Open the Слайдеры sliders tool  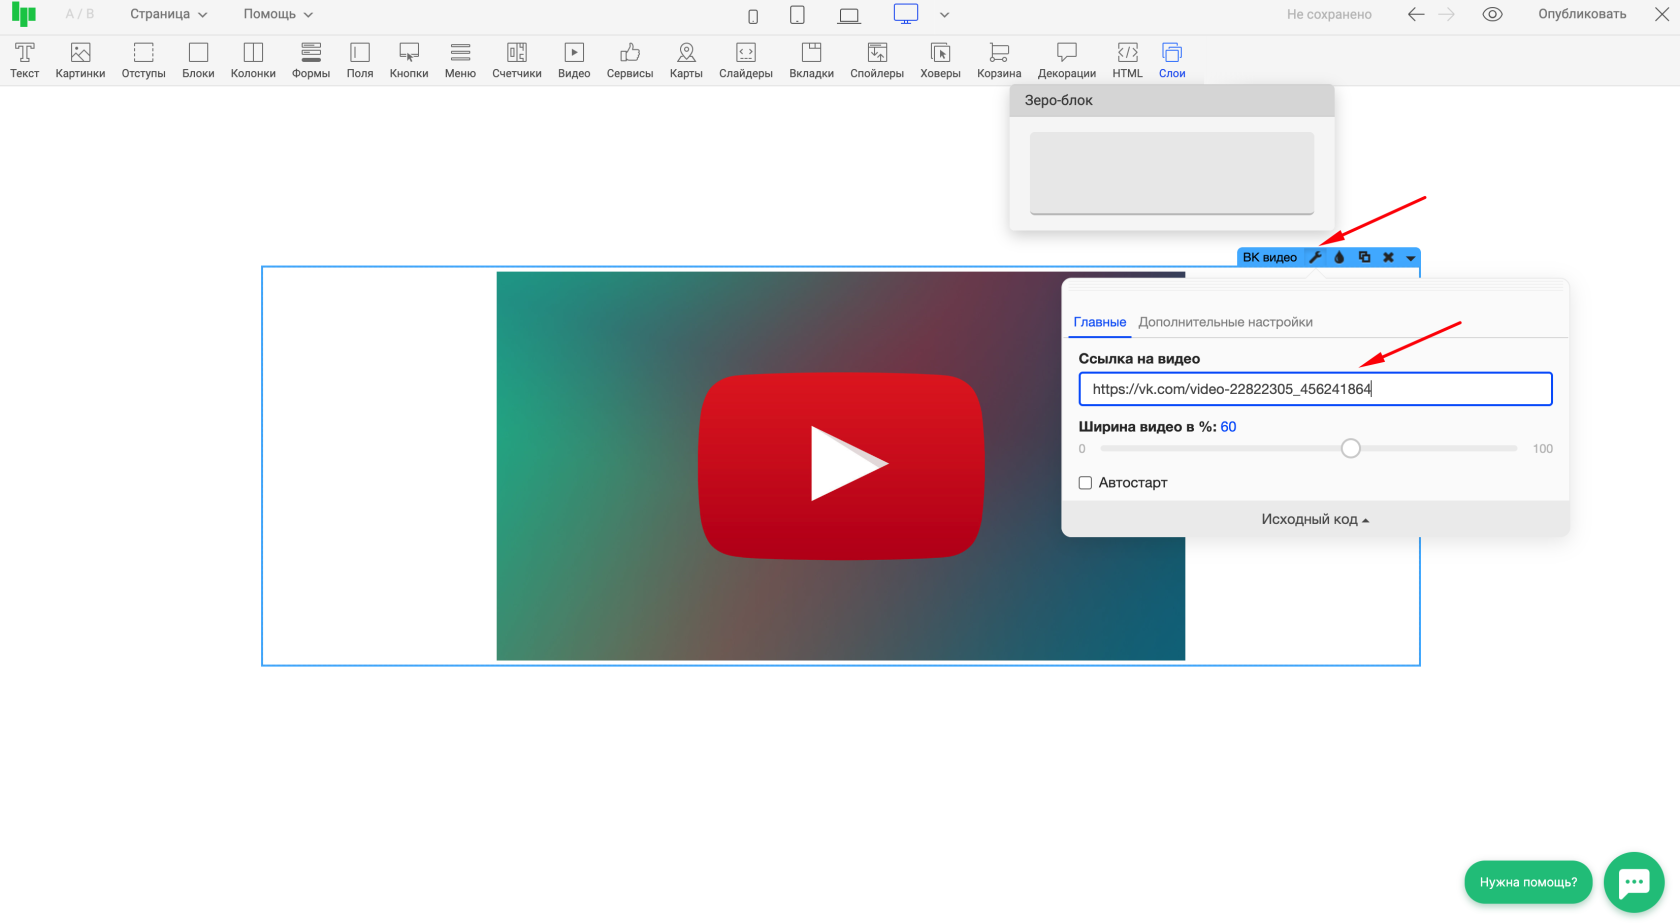point(746,60)
